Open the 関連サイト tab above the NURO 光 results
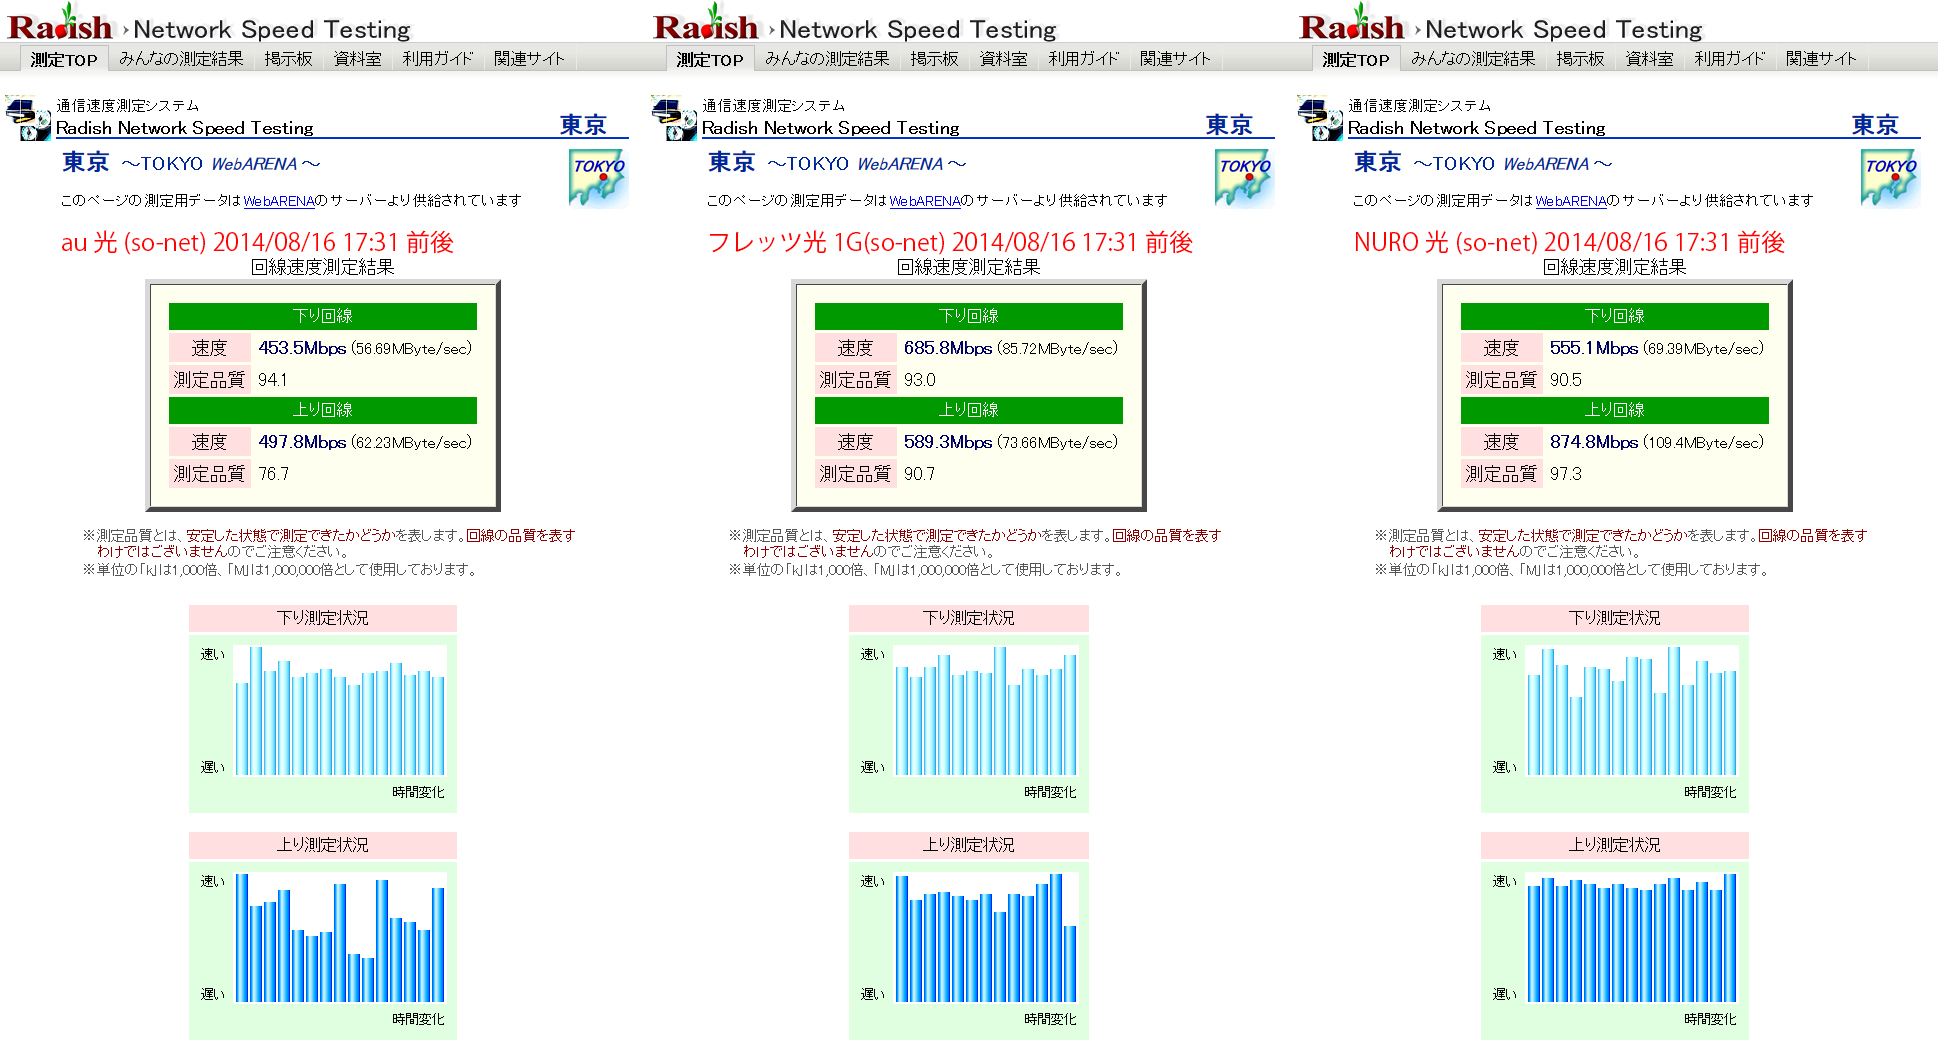Image resolution: width=1938 pixels, height=1048 pixels. click(x=1821, y=59)
